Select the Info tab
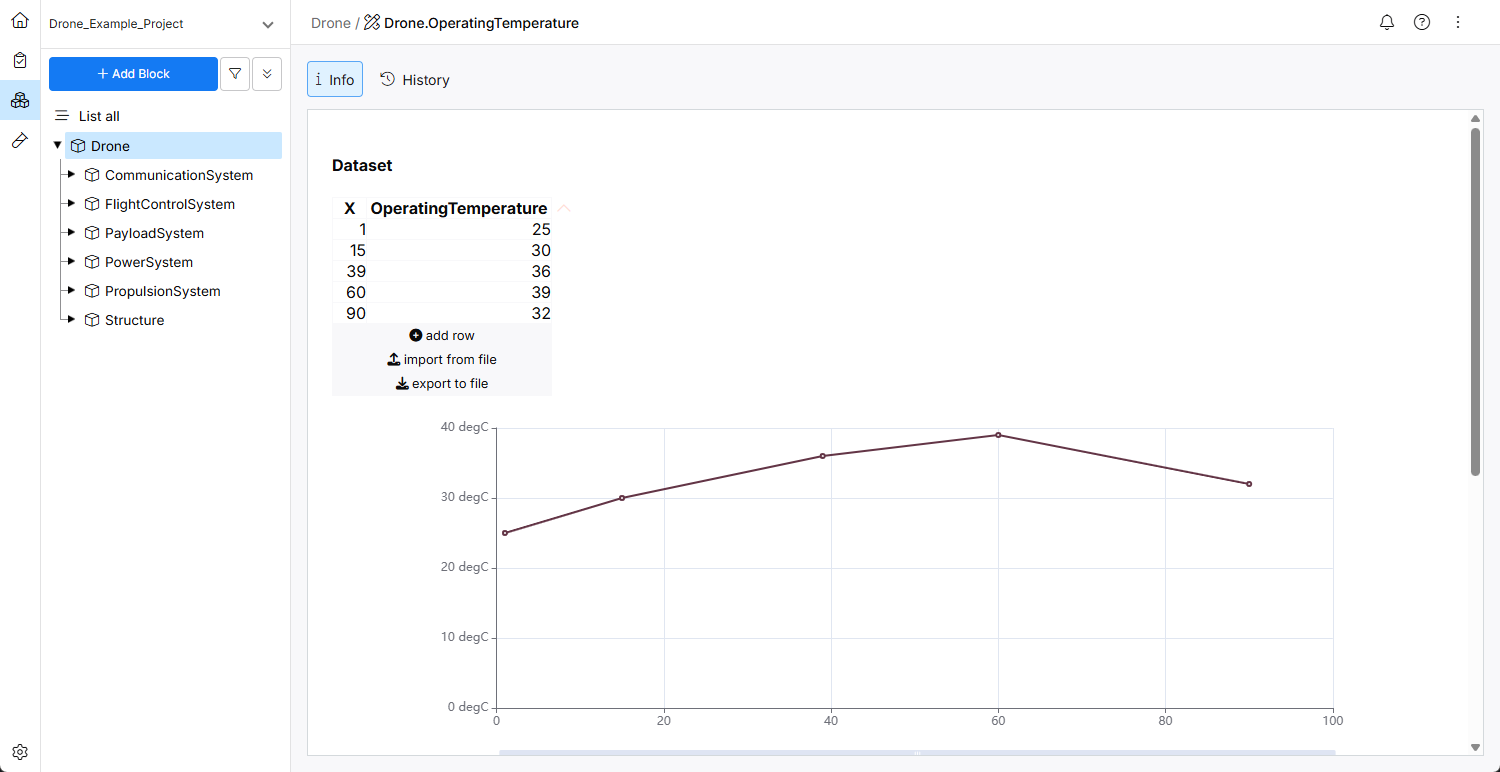The image size is (1500, 772). click(335, 80)
